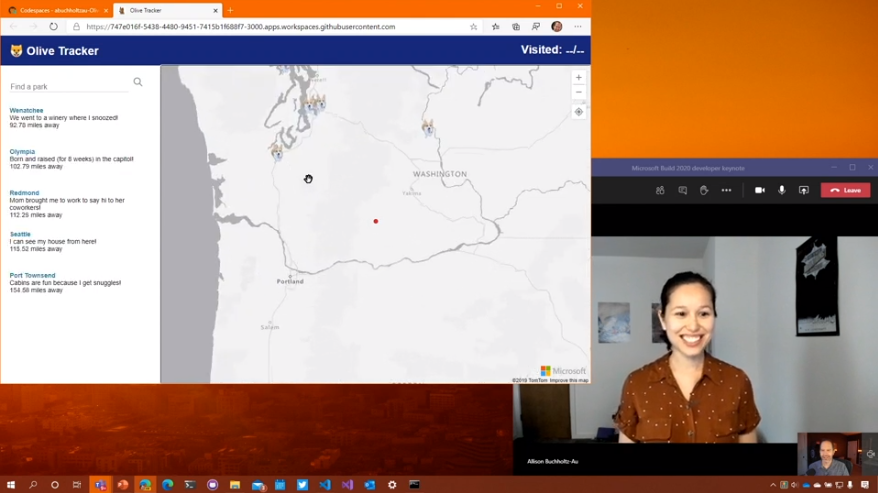The height and width of the screenshot is (493, 878).
Task: Open Cortana from taskbar
Action: coord(55,485)
